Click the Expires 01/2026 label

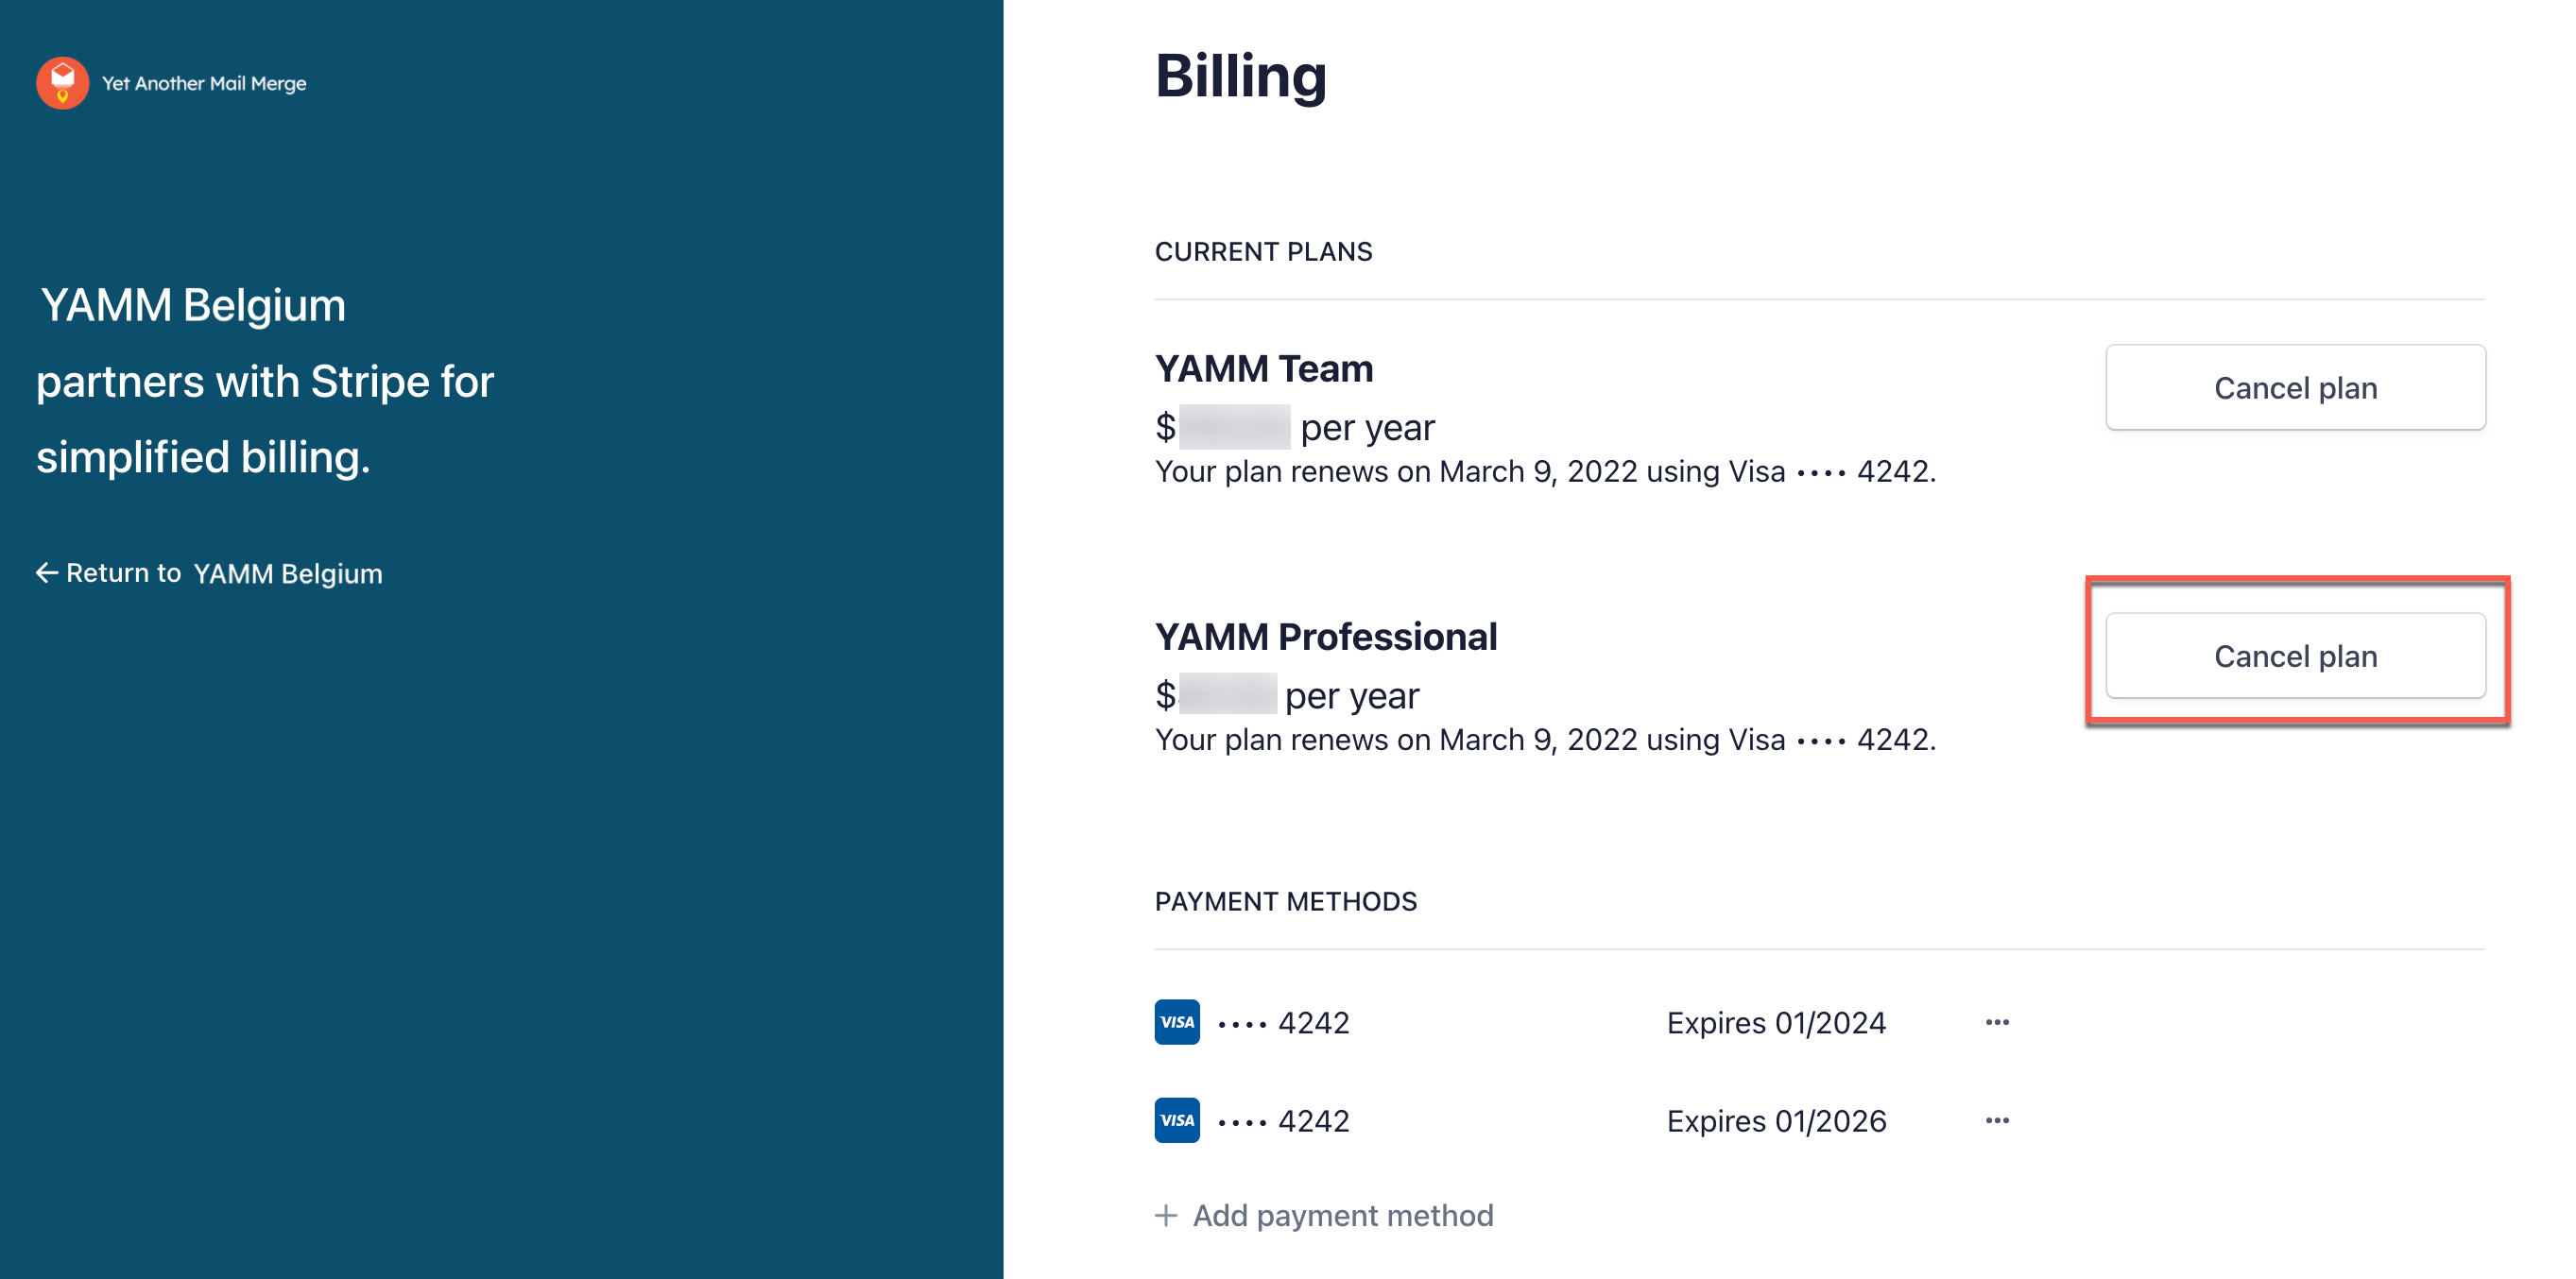[x=1776, y=1121]
